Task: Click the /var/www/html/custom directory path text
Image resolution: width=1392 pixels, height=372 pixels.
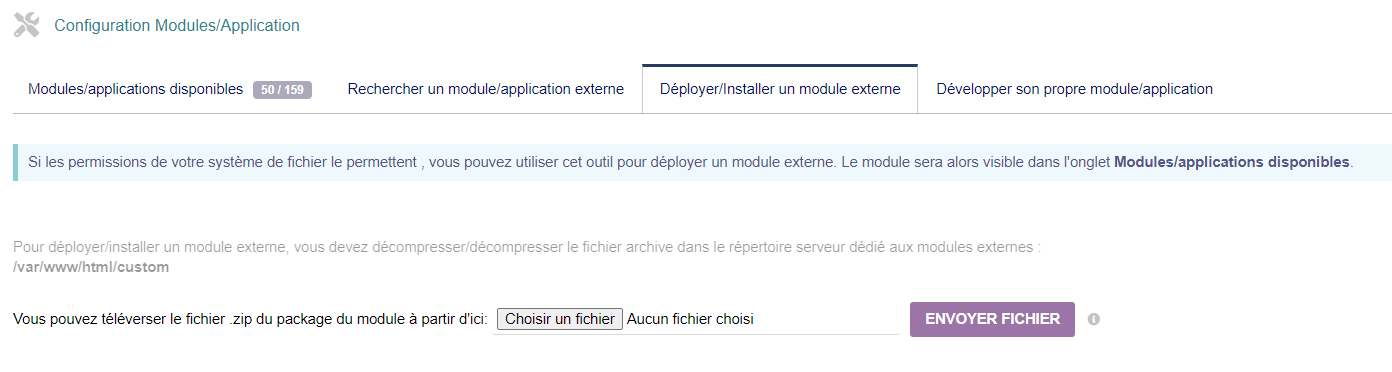Action: tap(91, 267)
